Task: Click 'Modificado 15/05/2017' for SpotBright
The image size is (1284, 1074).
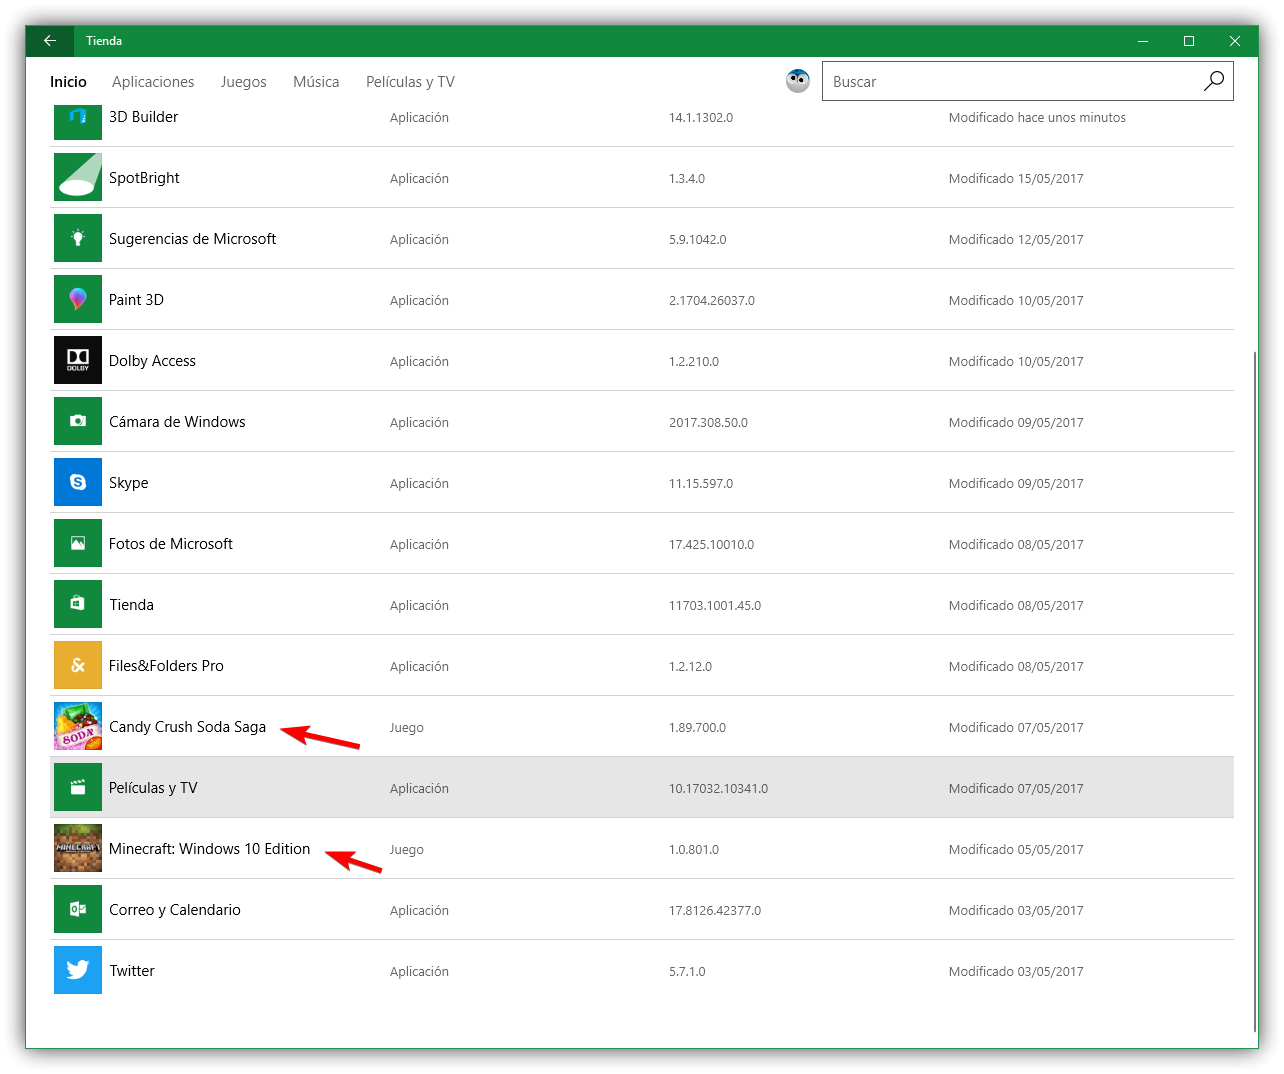Action: click(1016, 179)
